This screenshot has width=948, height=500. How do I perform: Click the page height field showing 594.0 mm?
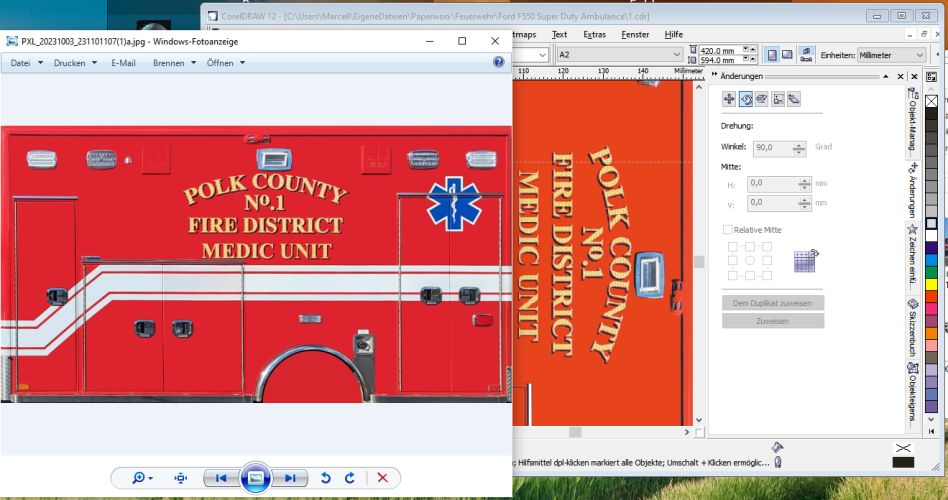pos(720,60)
